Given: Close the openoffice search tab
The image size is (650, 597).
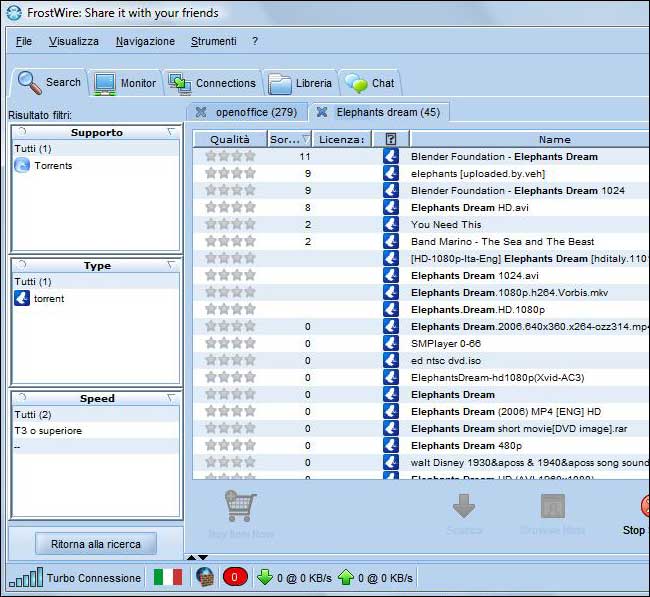Looking at the screenshot, I should [x=201, y=112].
